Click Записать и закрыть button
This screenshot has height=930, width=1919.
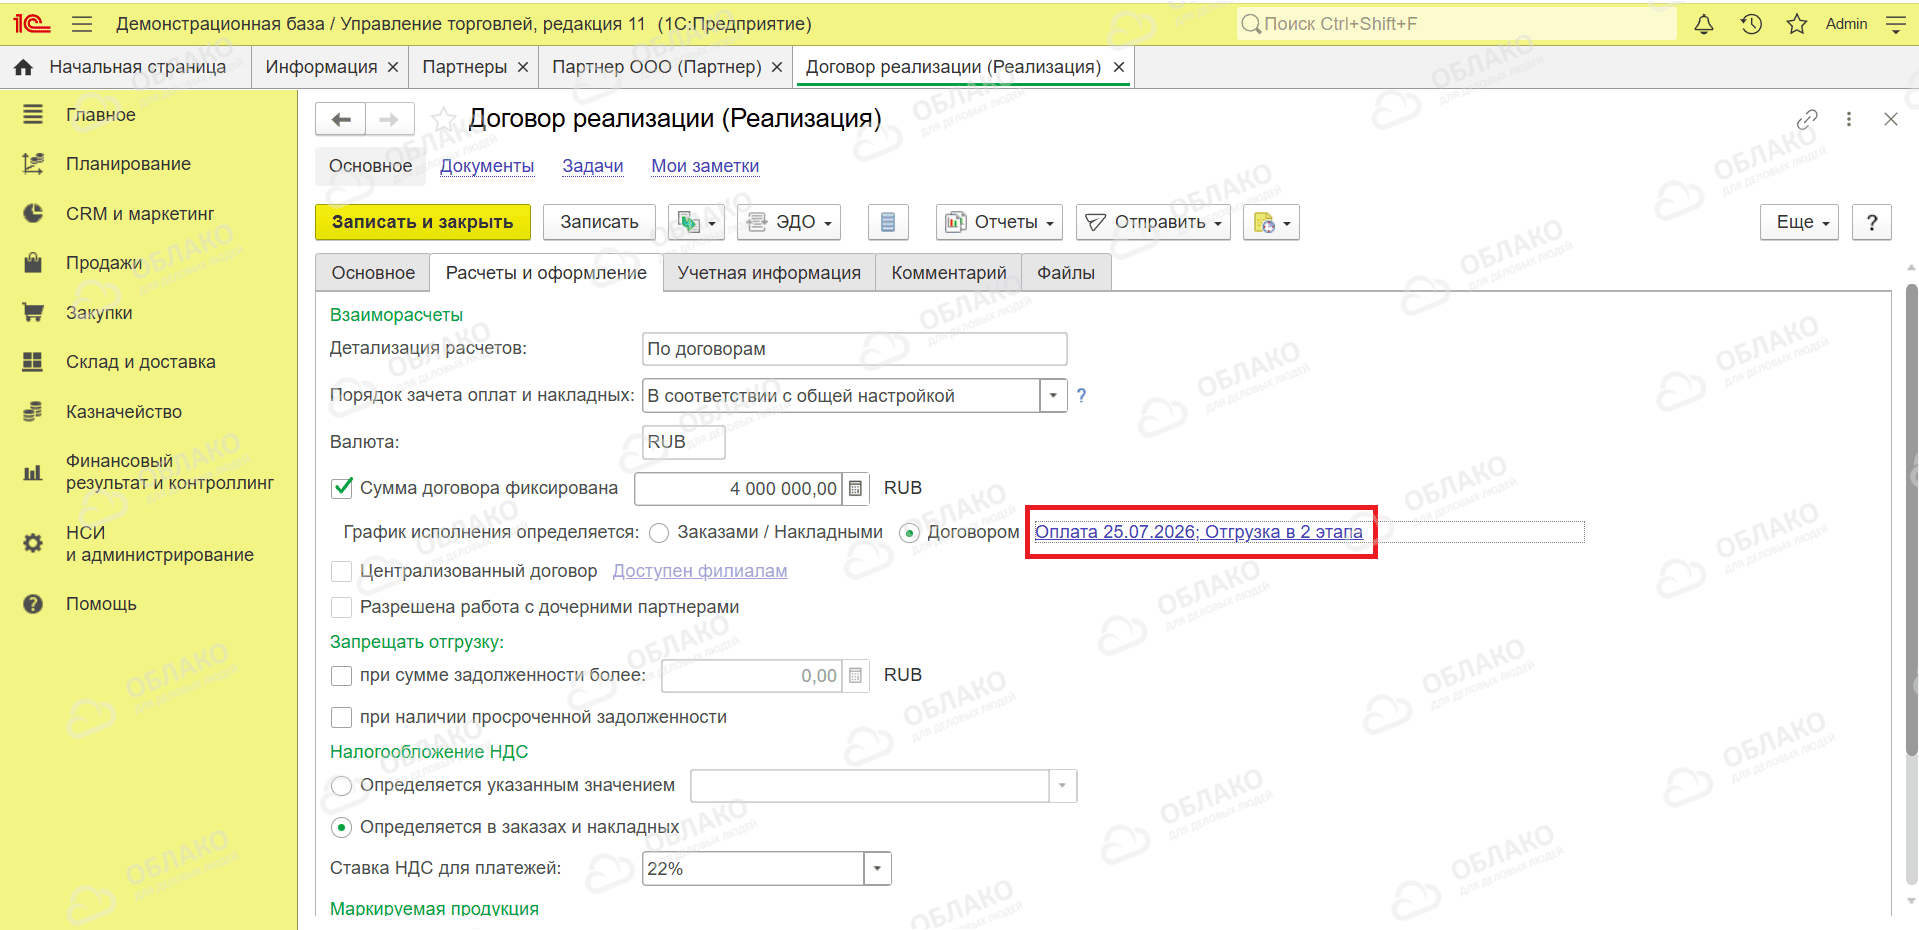422,222
